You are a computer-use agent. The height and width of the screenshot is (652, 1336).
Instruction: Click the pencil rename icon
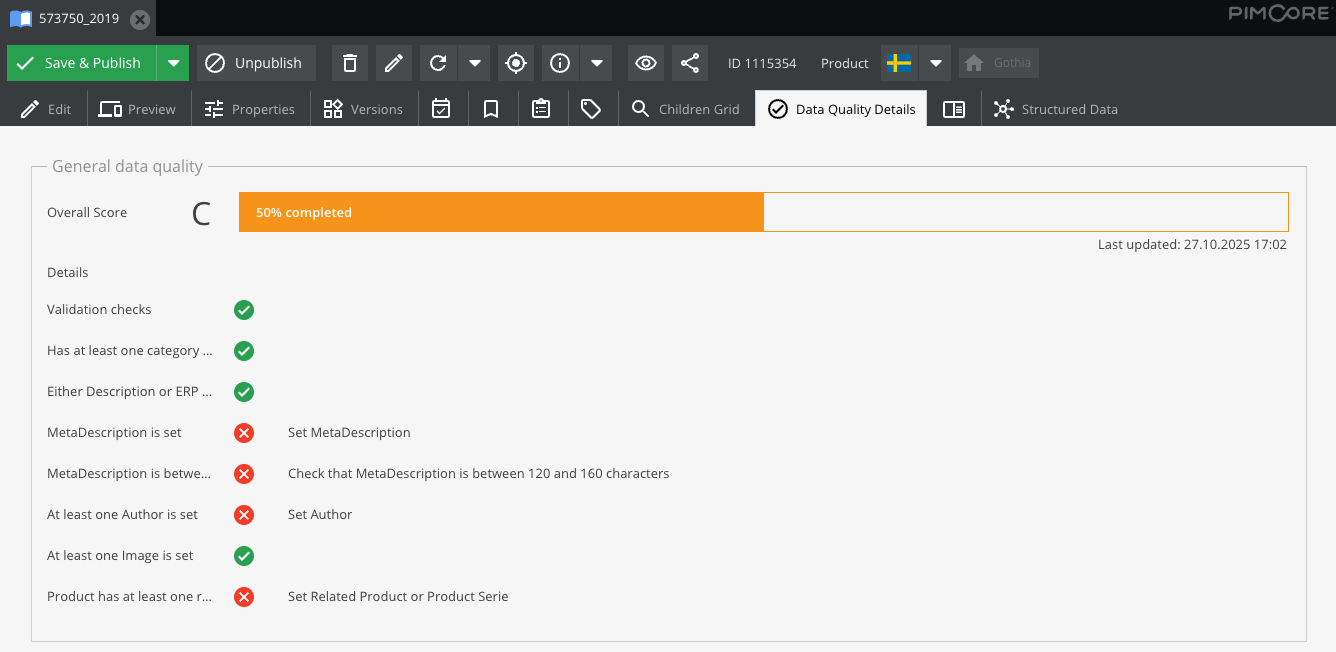(x=394, y=63)
